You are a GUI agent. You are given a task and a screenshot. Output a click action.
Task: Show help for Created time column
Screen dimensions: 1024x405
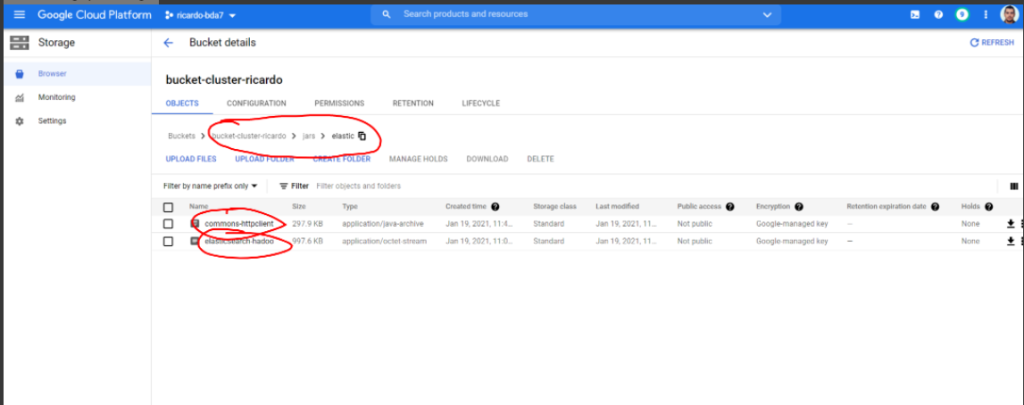(495, 206)
